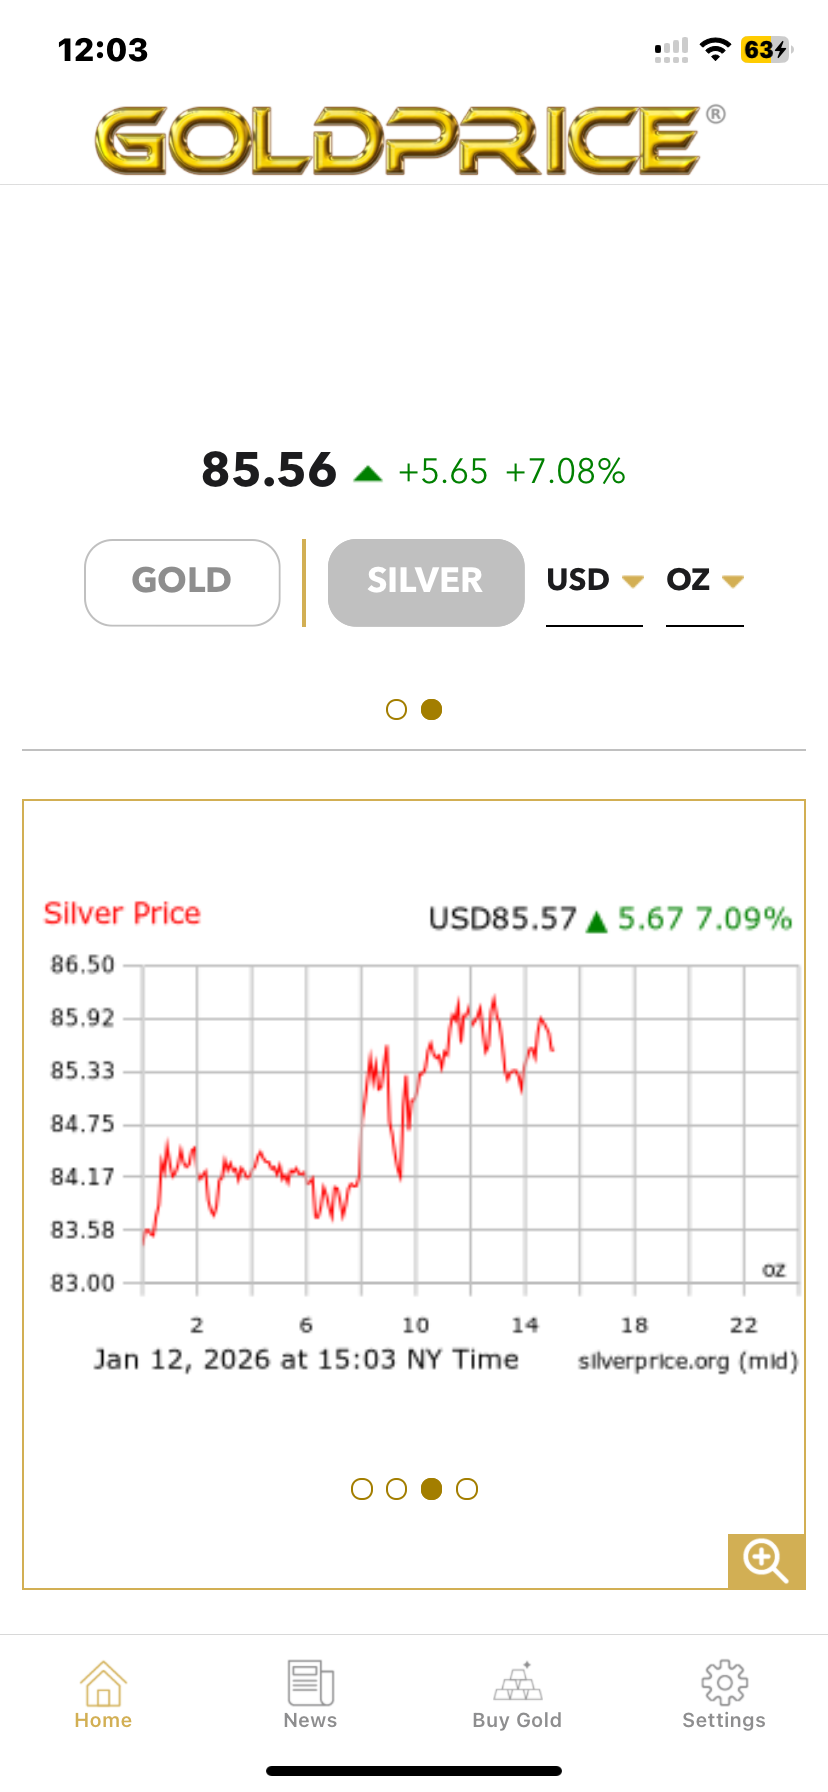Expand the arrow next to OZ
The image size is (828, 1792).
733,581
